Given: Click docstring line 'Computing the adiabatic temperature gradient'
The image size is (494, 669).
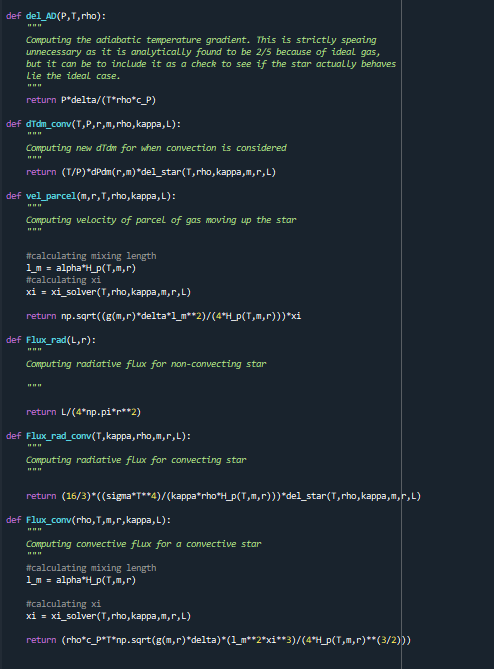Looking at the screenshot, I should pos(201,40).
